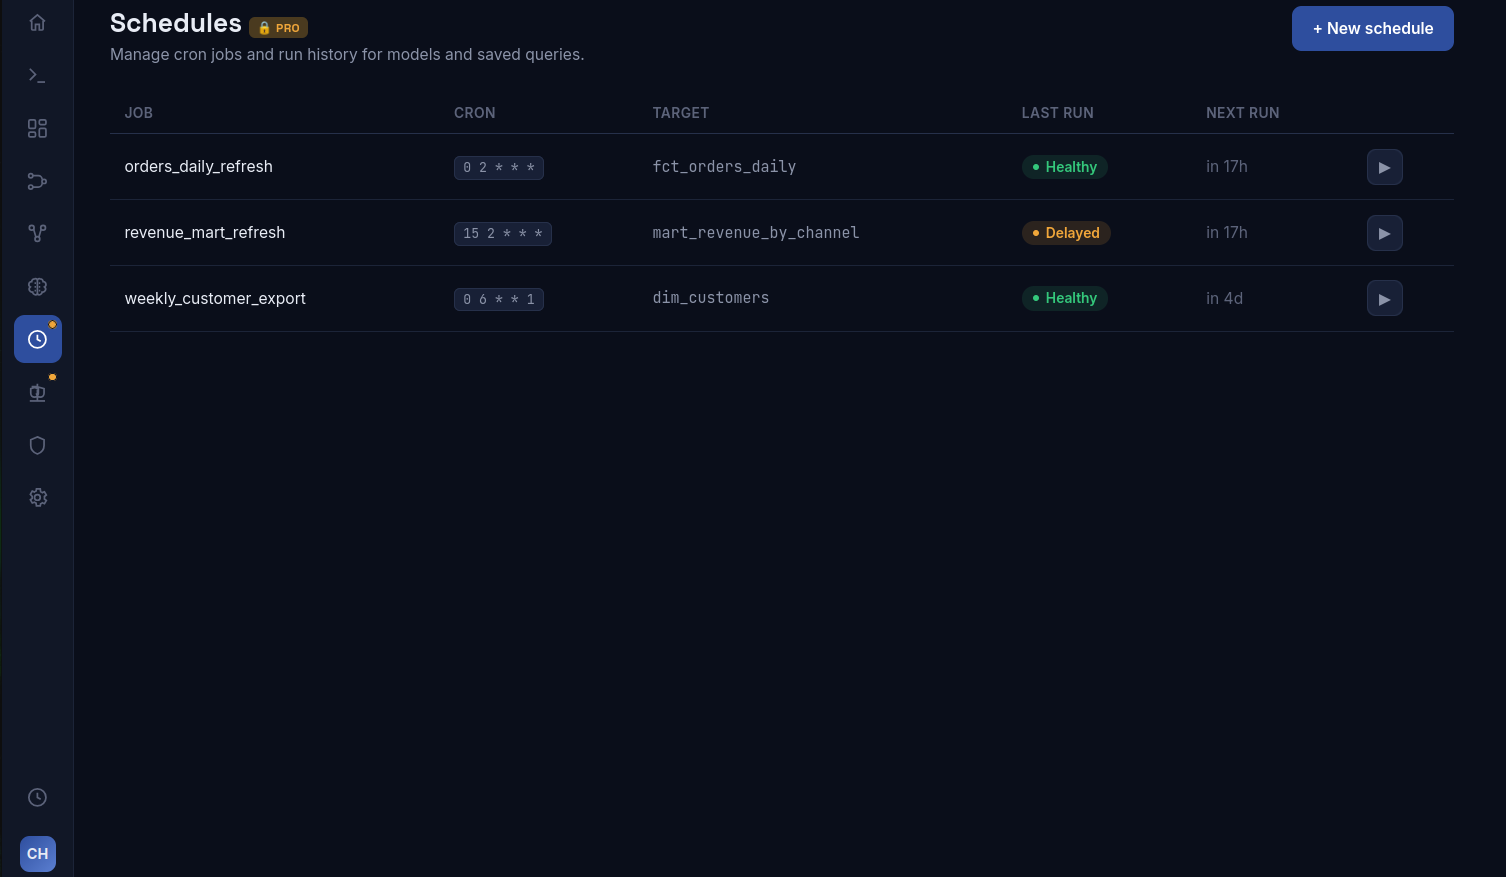Open the monitor icon with orange dot
Viewport: 1506px width, 877px height.
point(37,393)
